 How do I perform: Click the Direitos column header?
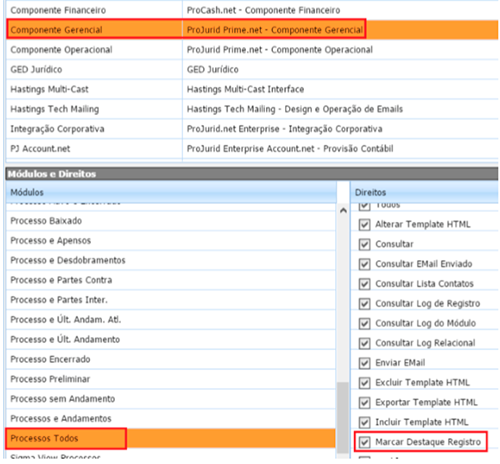(424, 192)
